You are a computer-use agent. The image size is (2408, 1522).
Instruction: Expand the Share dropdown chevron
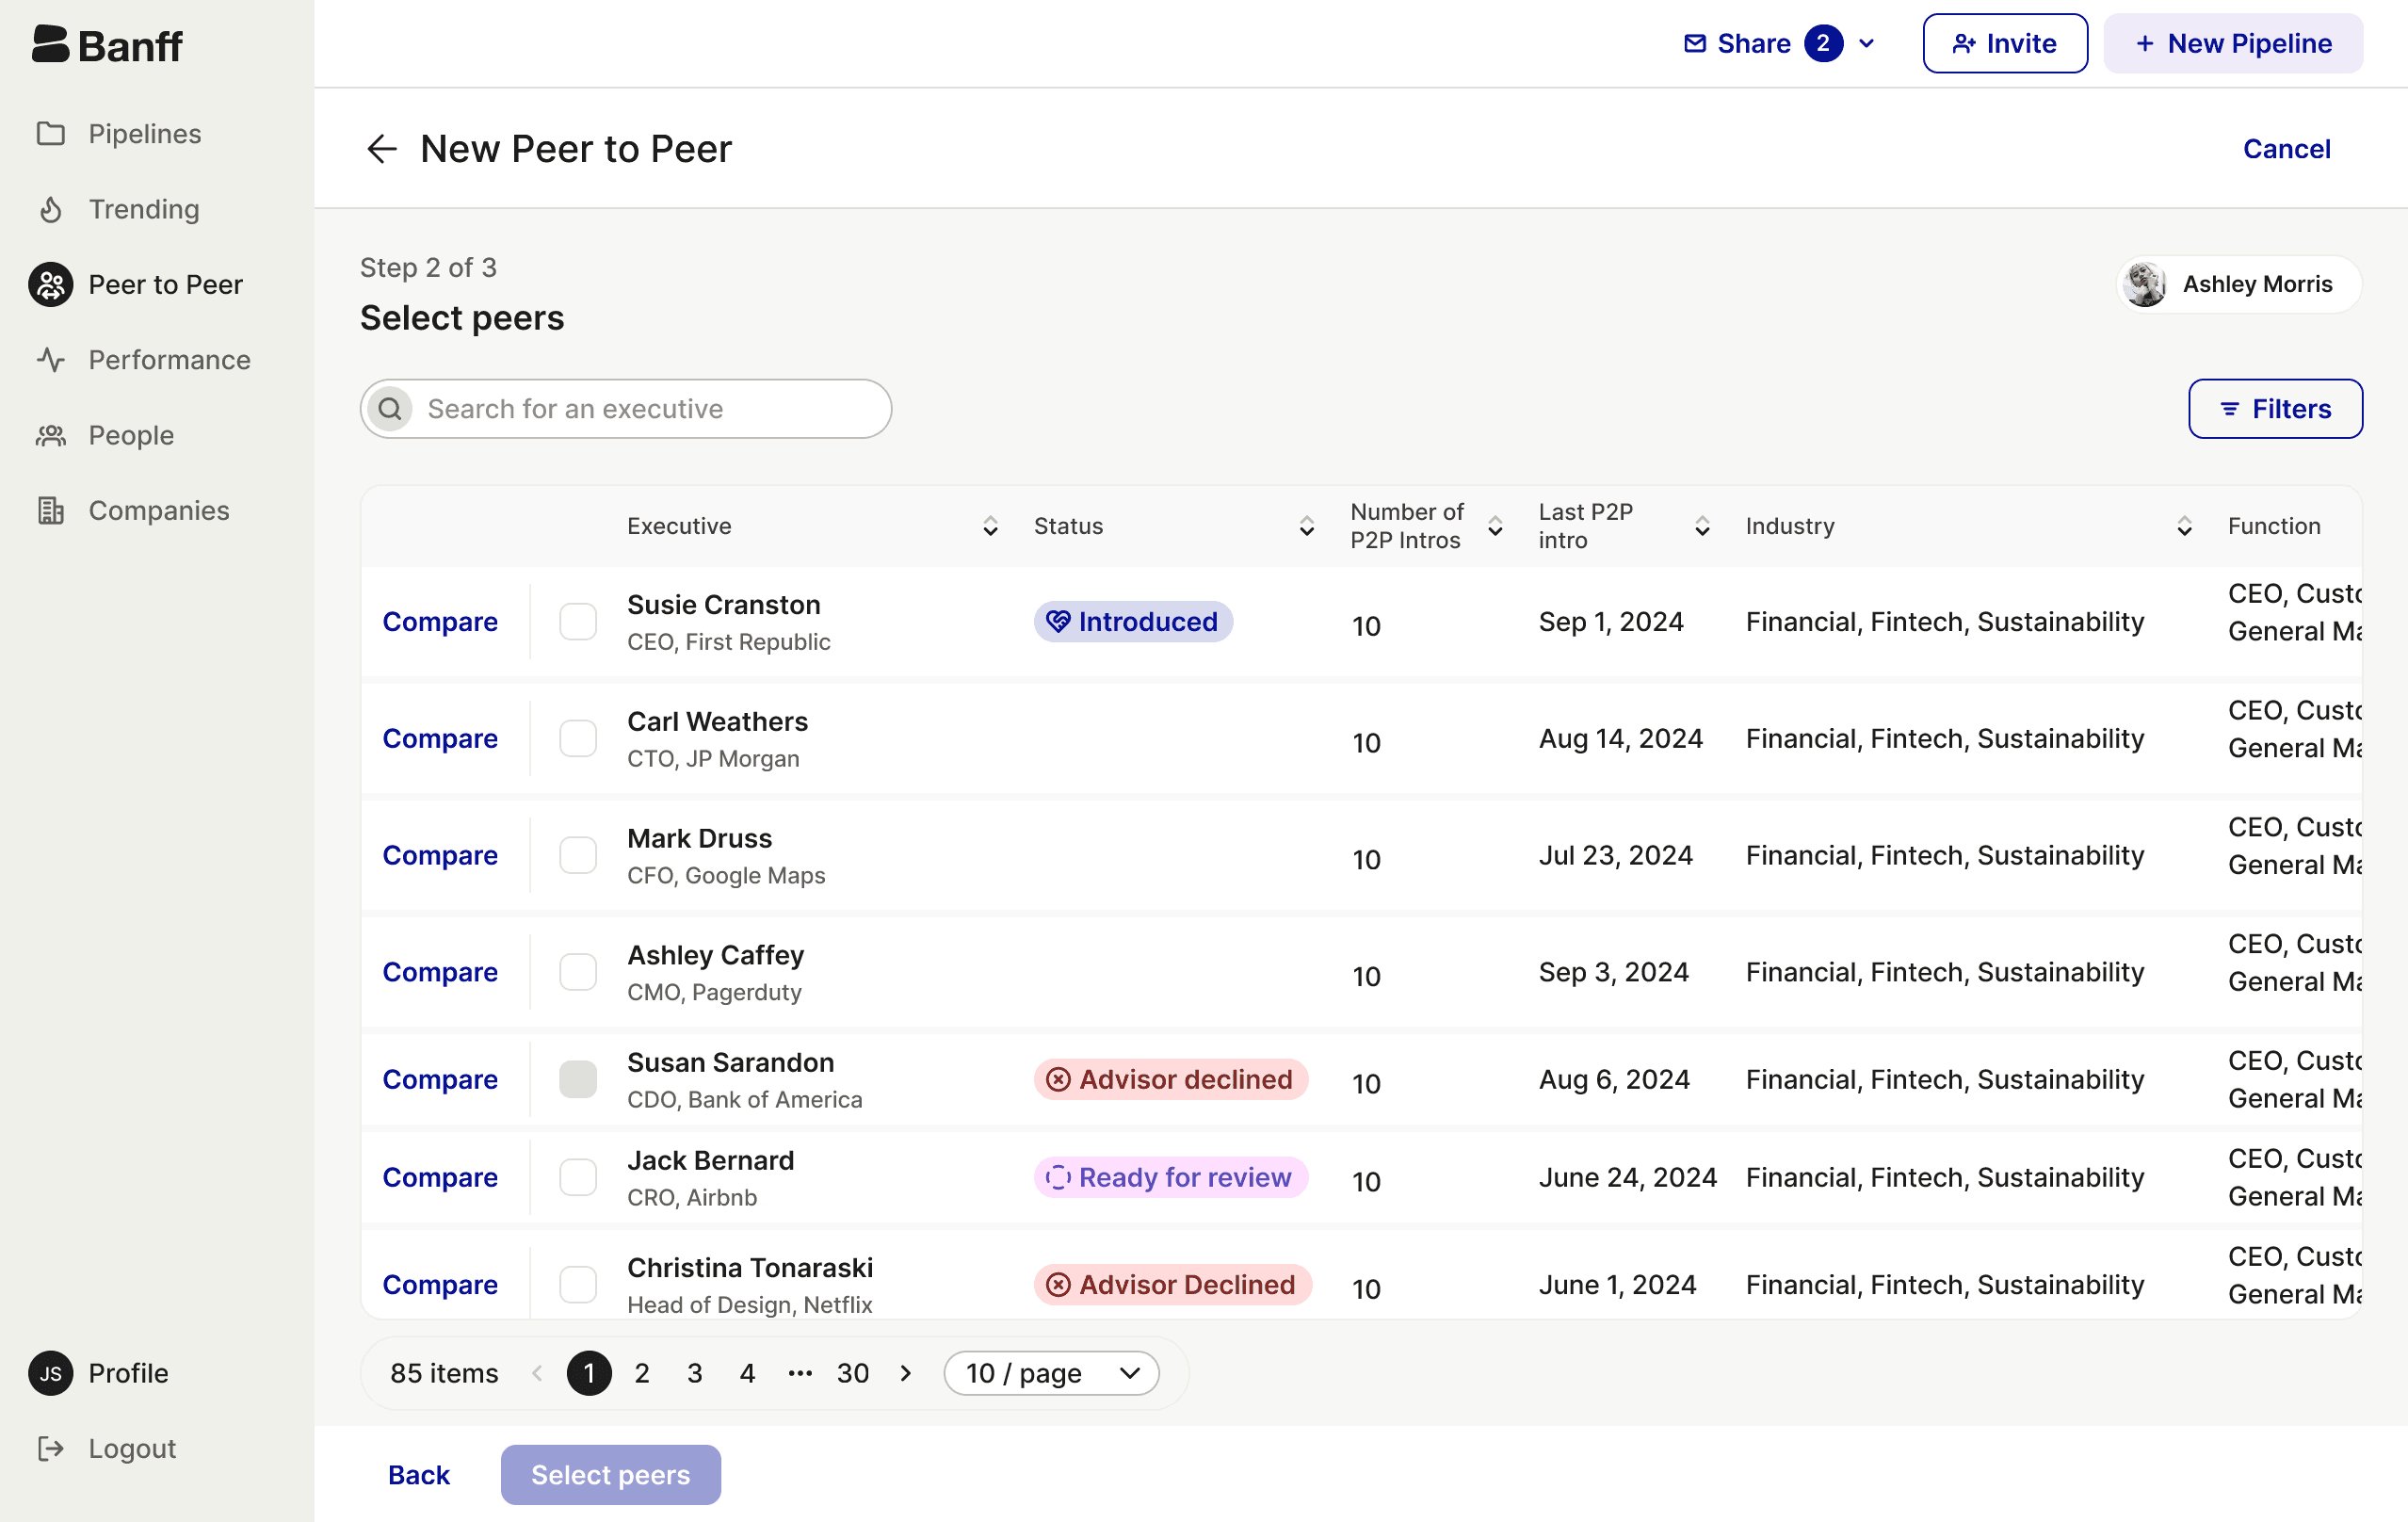tap(1866, 44)
